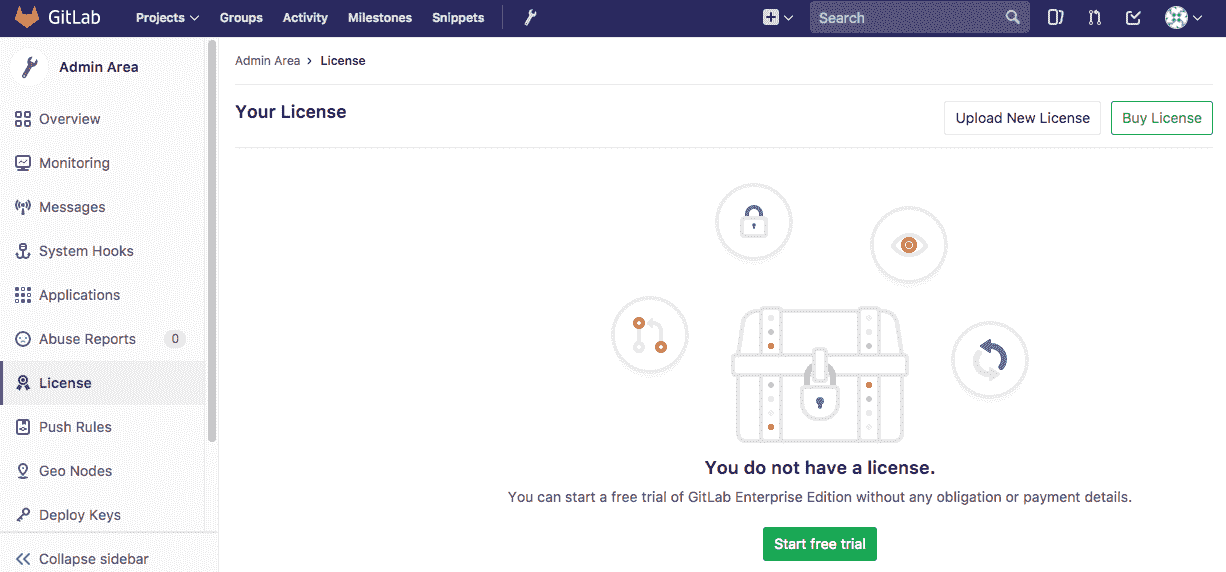Image resolution: width=1226 pixels, height=572 pixels.
Task: Go to the Groups menu item
Action: [241, 17]
